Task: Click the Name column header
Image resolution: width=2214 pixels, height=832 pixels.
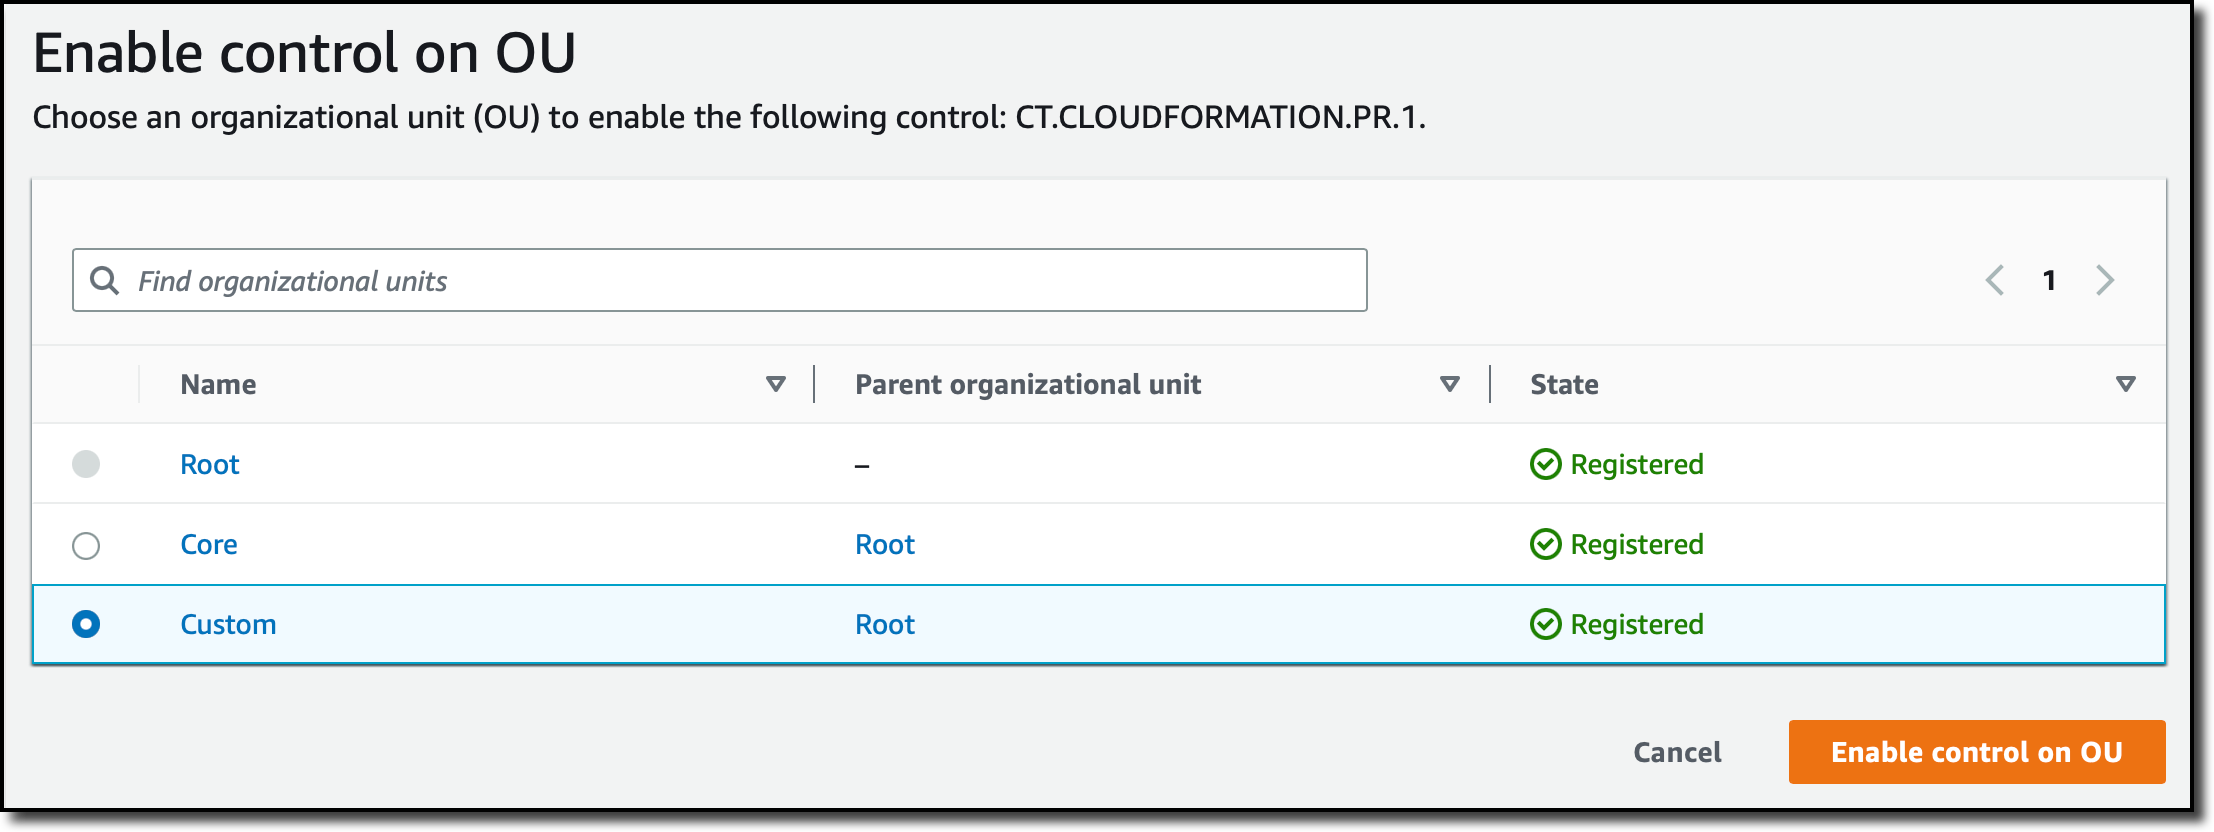Action: pos(218,384)
